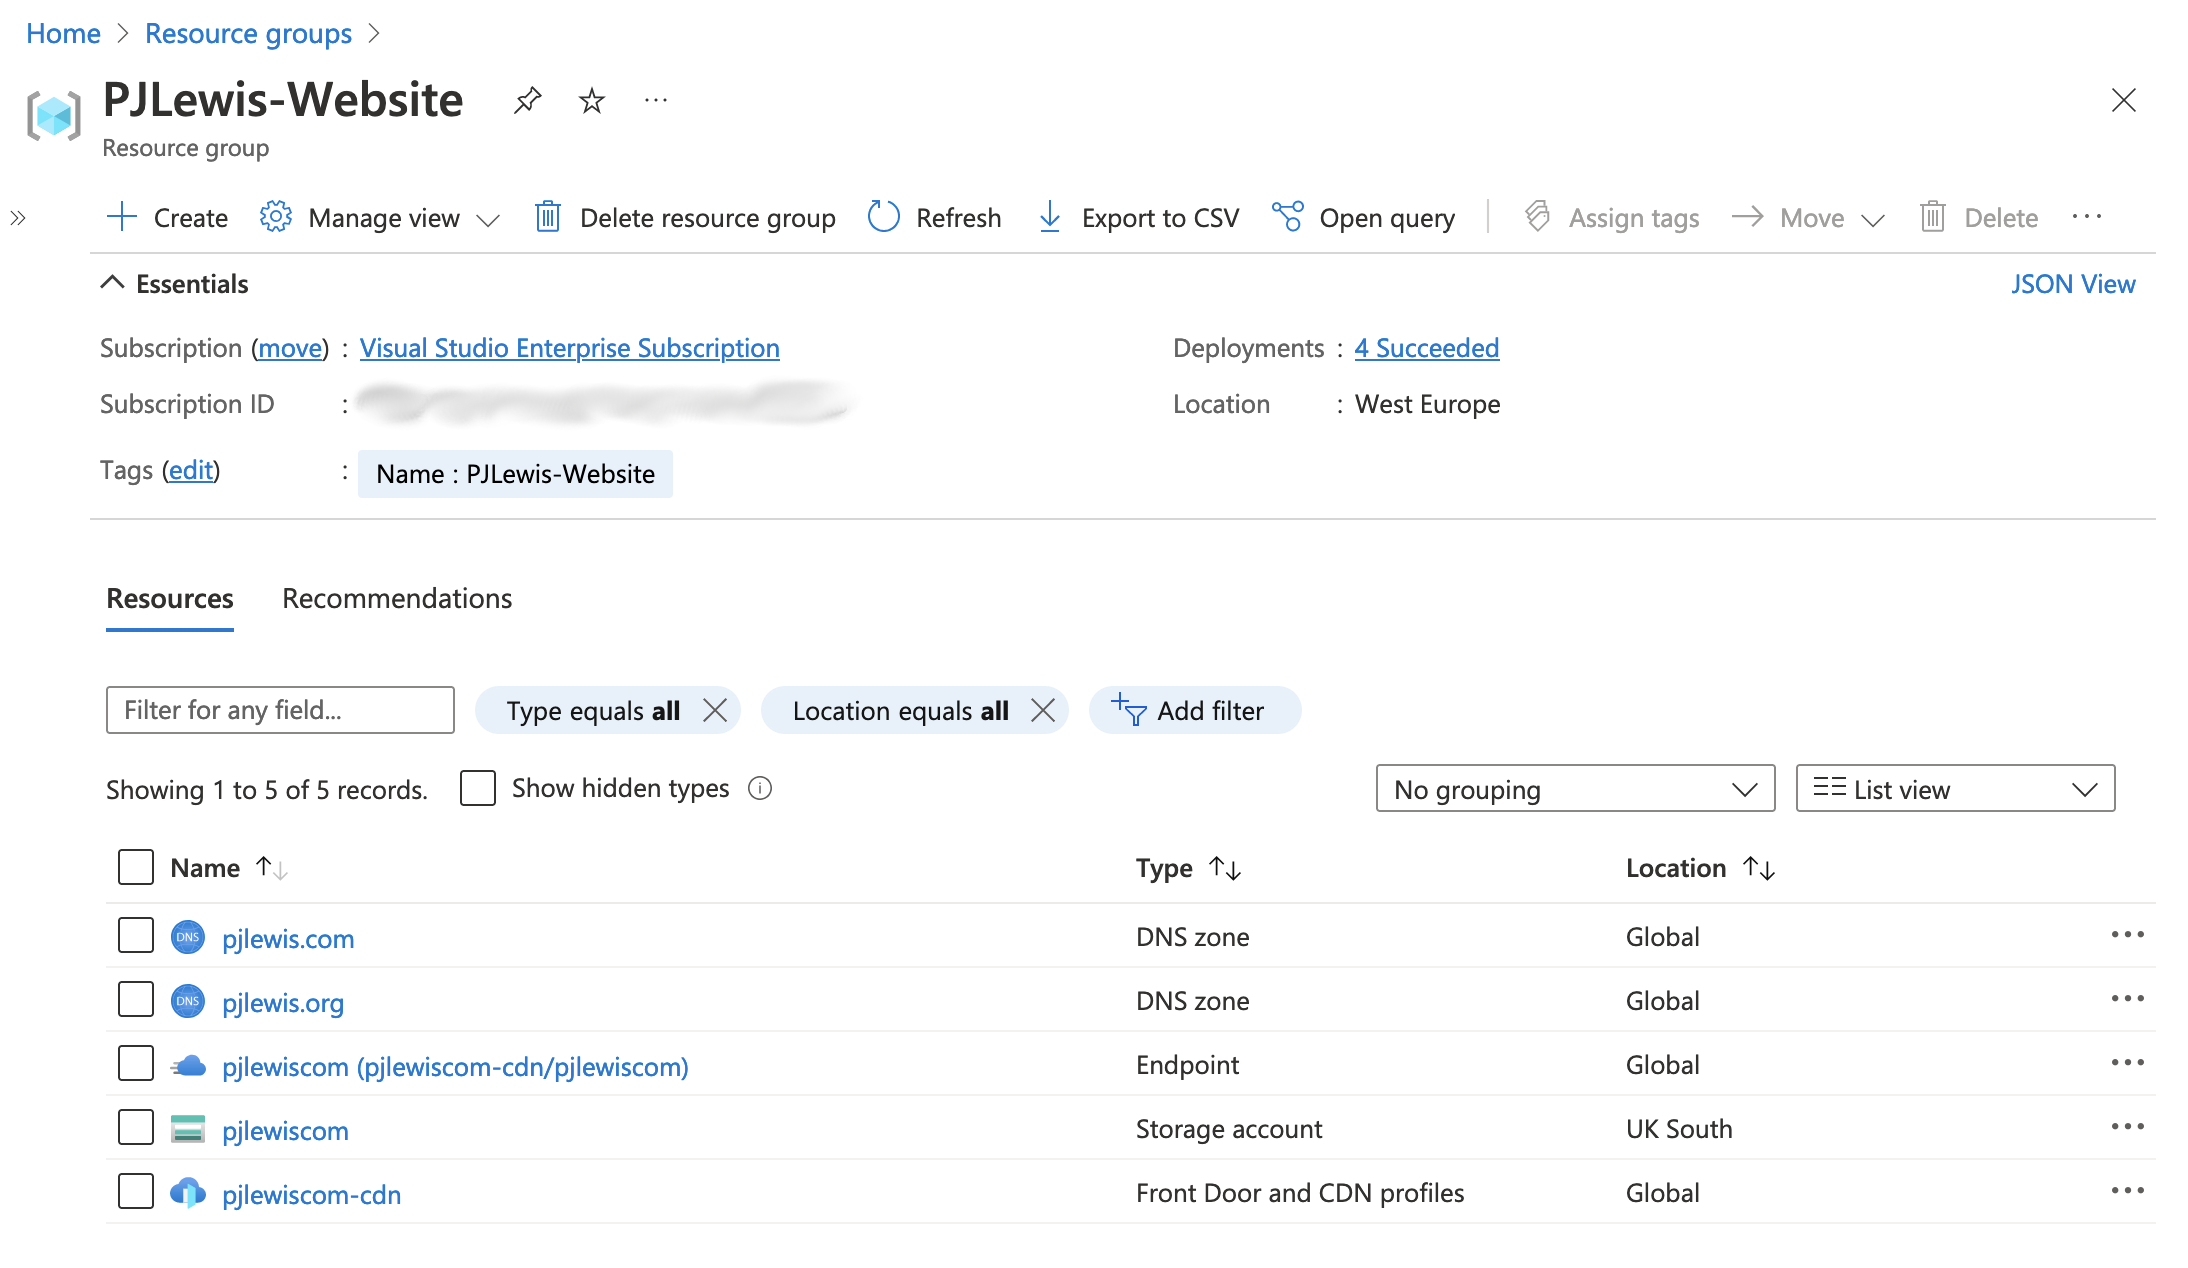Click the Assign tags icon

pos(1538,217)
